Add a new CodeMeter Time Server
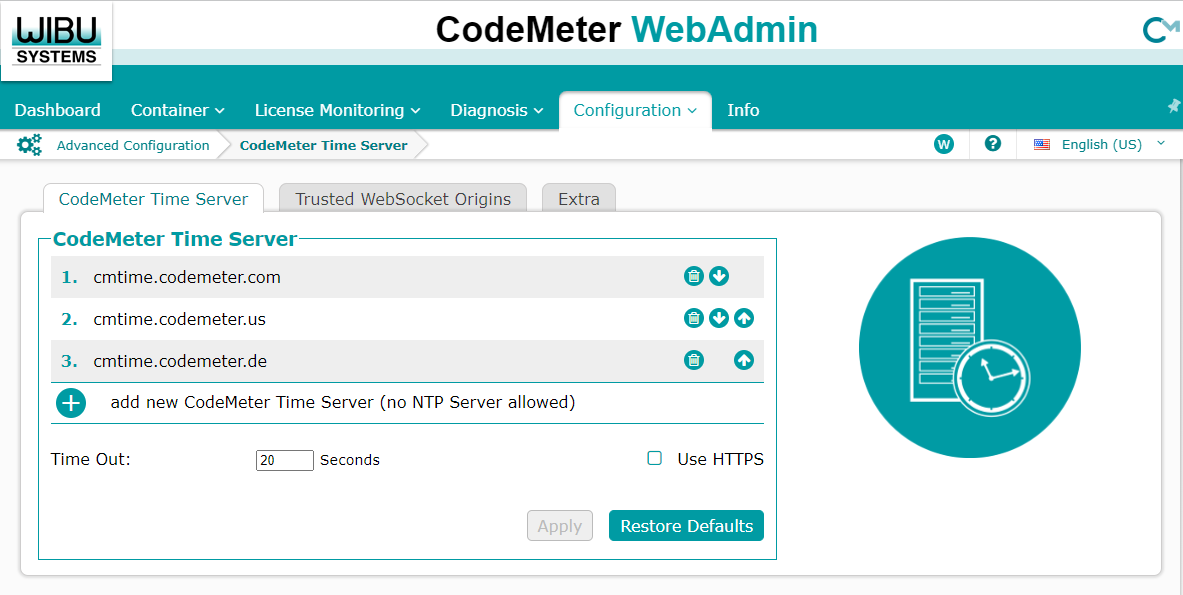Screen dimensions: 1183x595 tap(71, 403)
